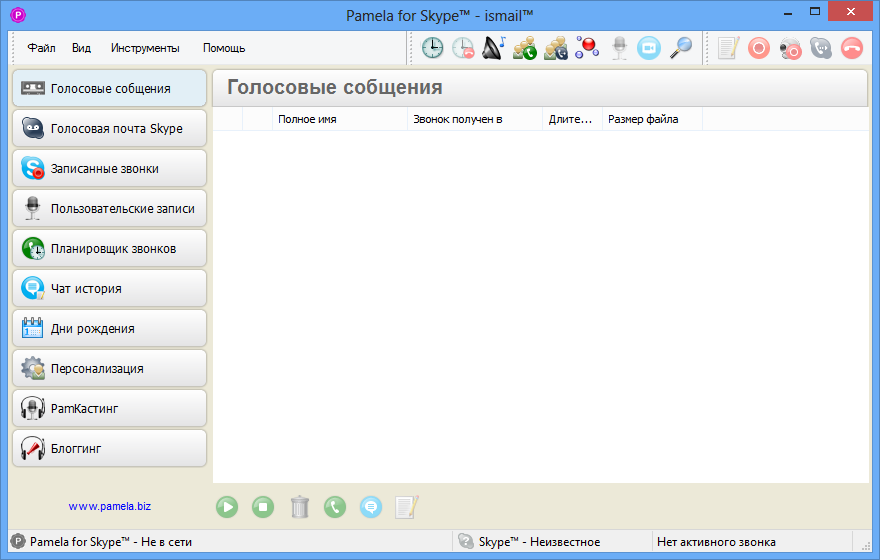Viewport: 880px width, 560px height.
Task: Click the red ball with blue dots icon
Action: pos(587,48)
